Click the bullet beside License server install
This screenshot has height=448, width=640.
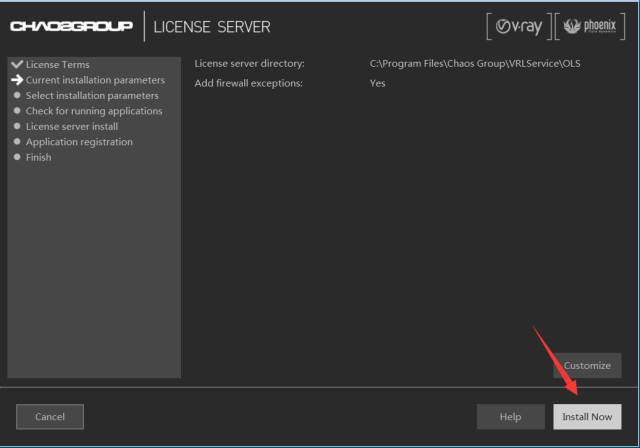point(17,126)
